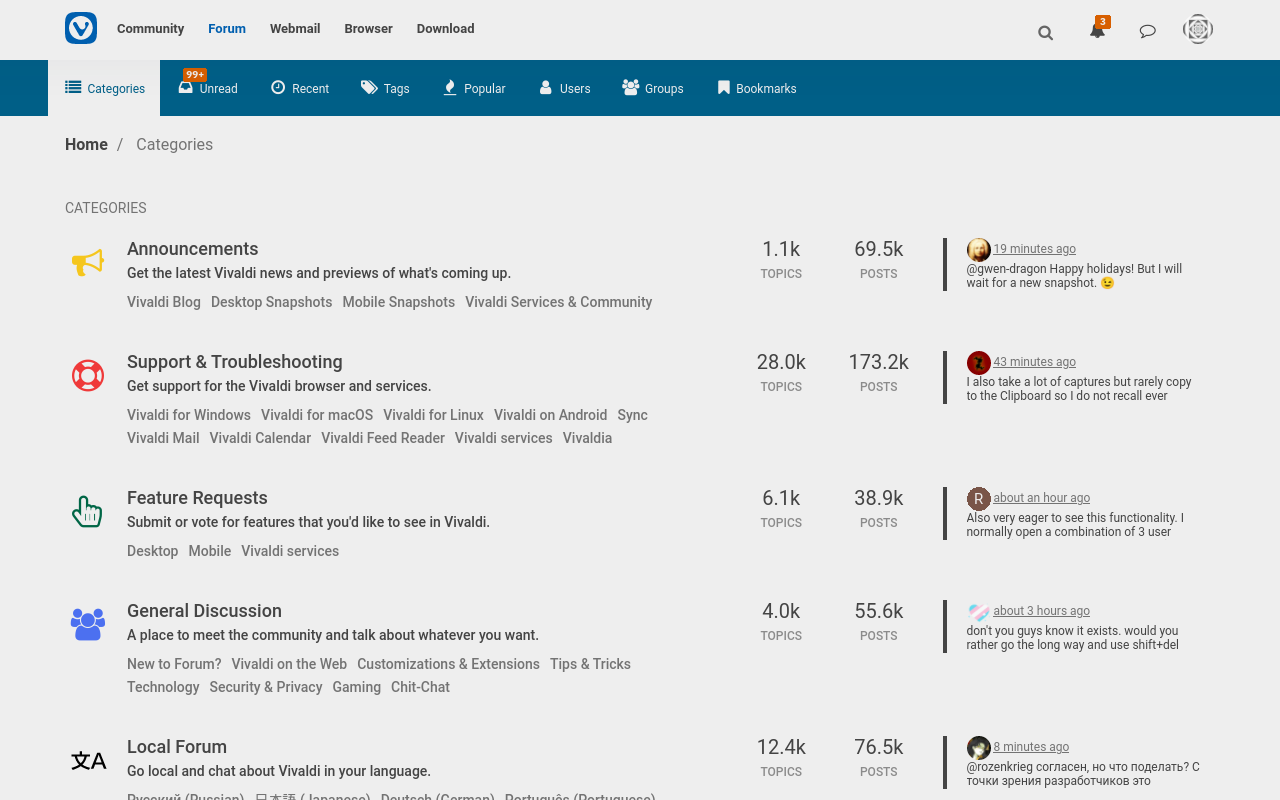Navigate Home via the breadcrumb
1280x800 pixels.
(86, 145)
